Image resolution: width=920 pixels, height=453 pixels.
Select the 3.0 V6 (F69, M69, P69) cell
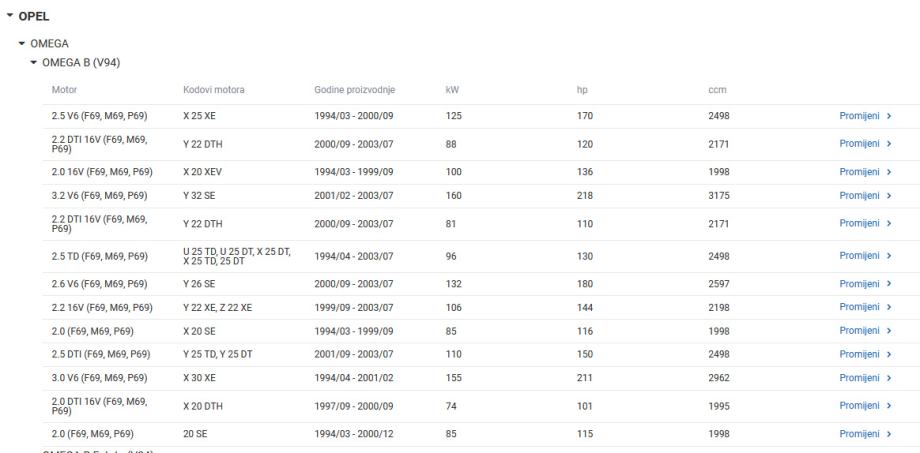(99, 378)
